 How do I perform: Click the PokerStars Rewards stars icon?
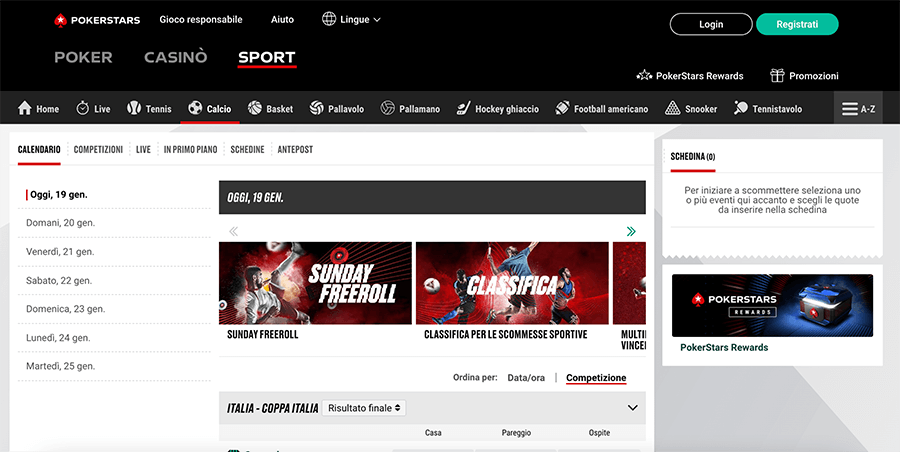pyautogui.click(x=644, y=75)
